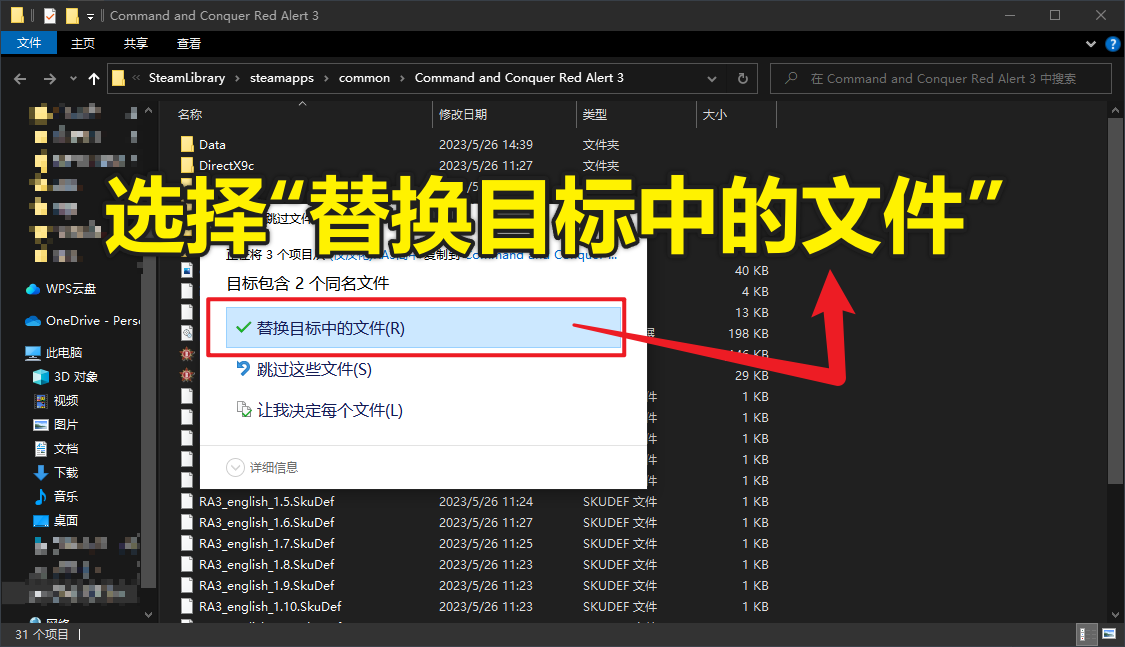Expand chevron after steamapps breadcrumb
The height and width of the screenshot is (647, 1125).
(x=326, y=78)
